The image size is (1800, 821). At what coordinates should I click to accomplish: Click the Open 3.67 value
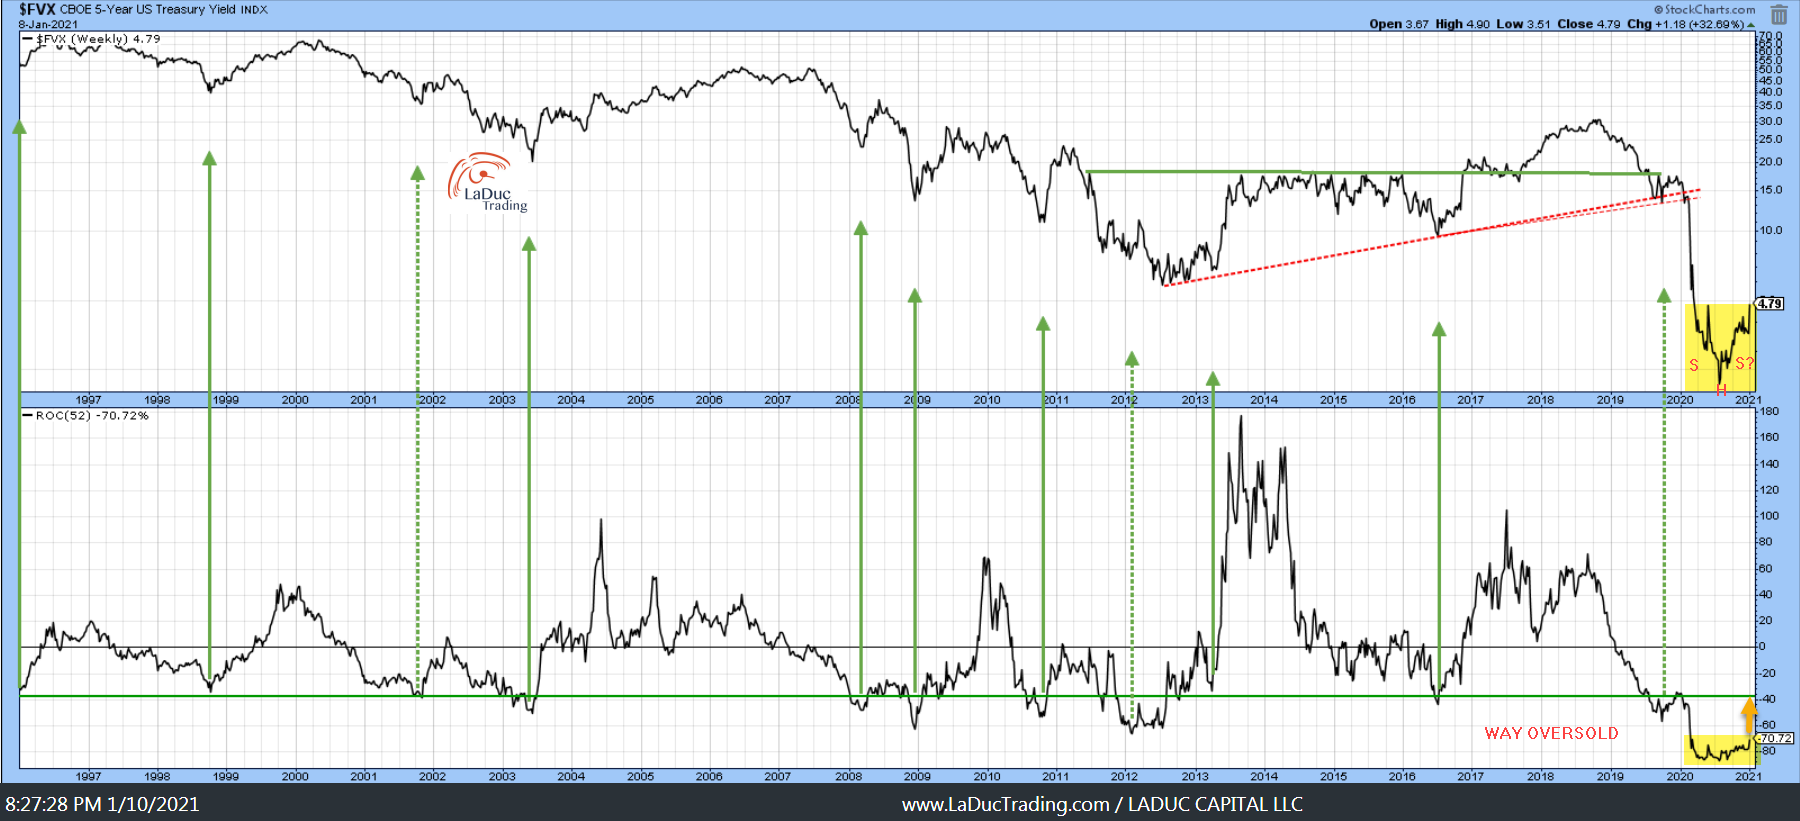coord(1399,24)
